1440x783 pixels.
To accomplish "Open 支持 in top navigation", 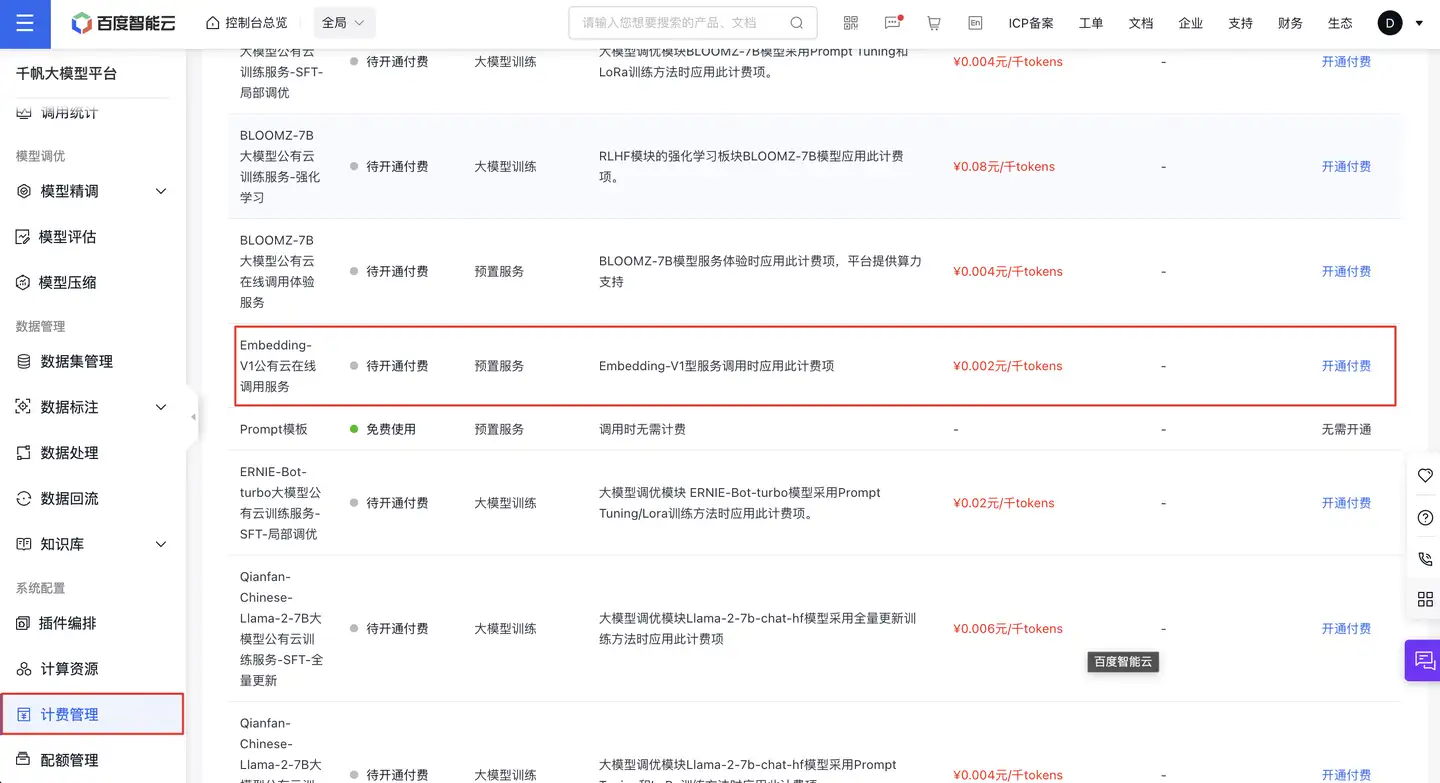I will point(1241,23).
